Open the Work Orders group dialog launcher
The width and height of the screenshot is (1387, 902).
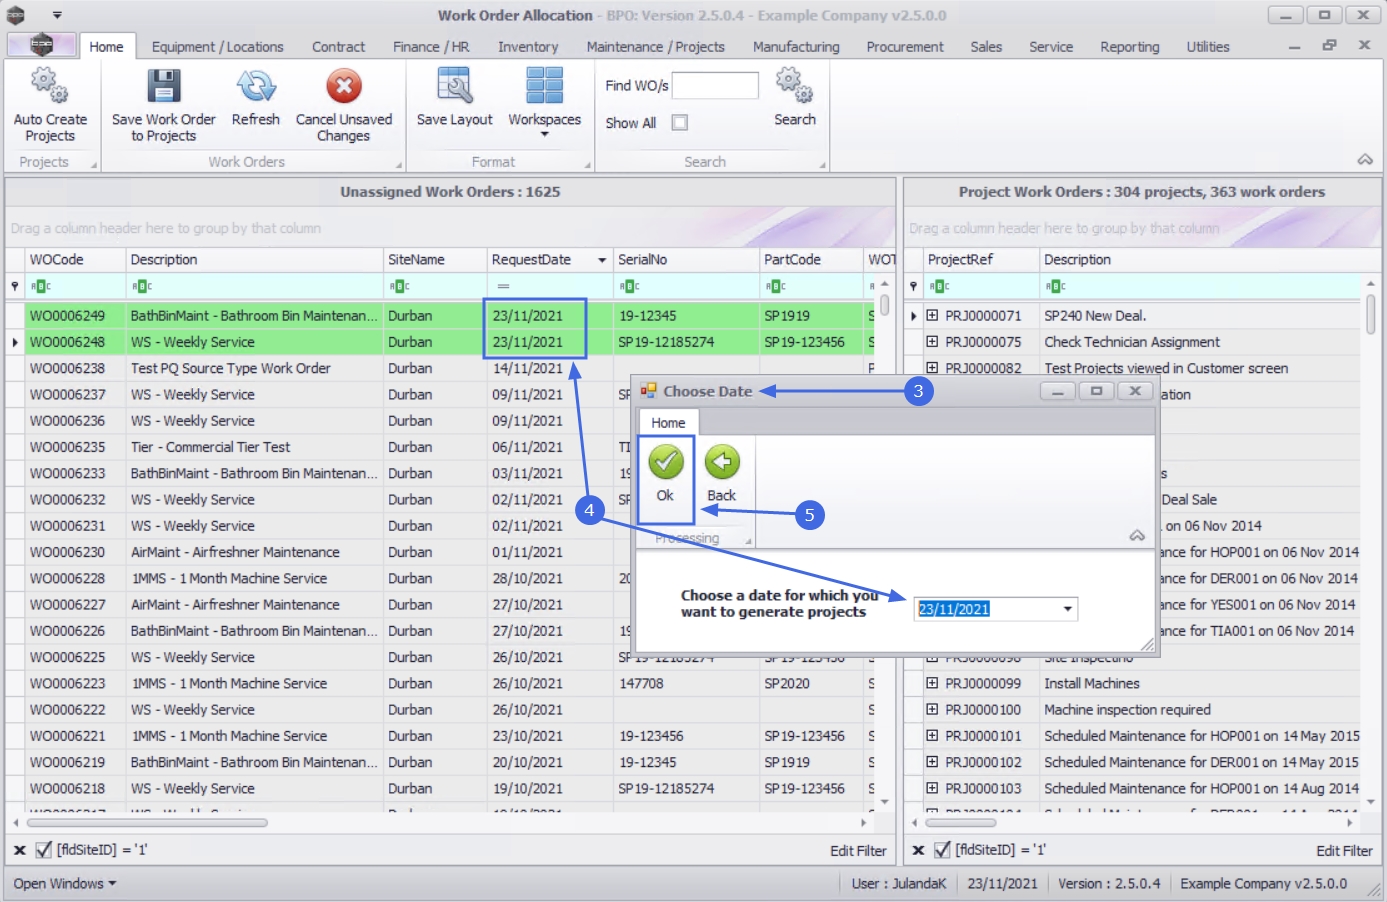398,165
